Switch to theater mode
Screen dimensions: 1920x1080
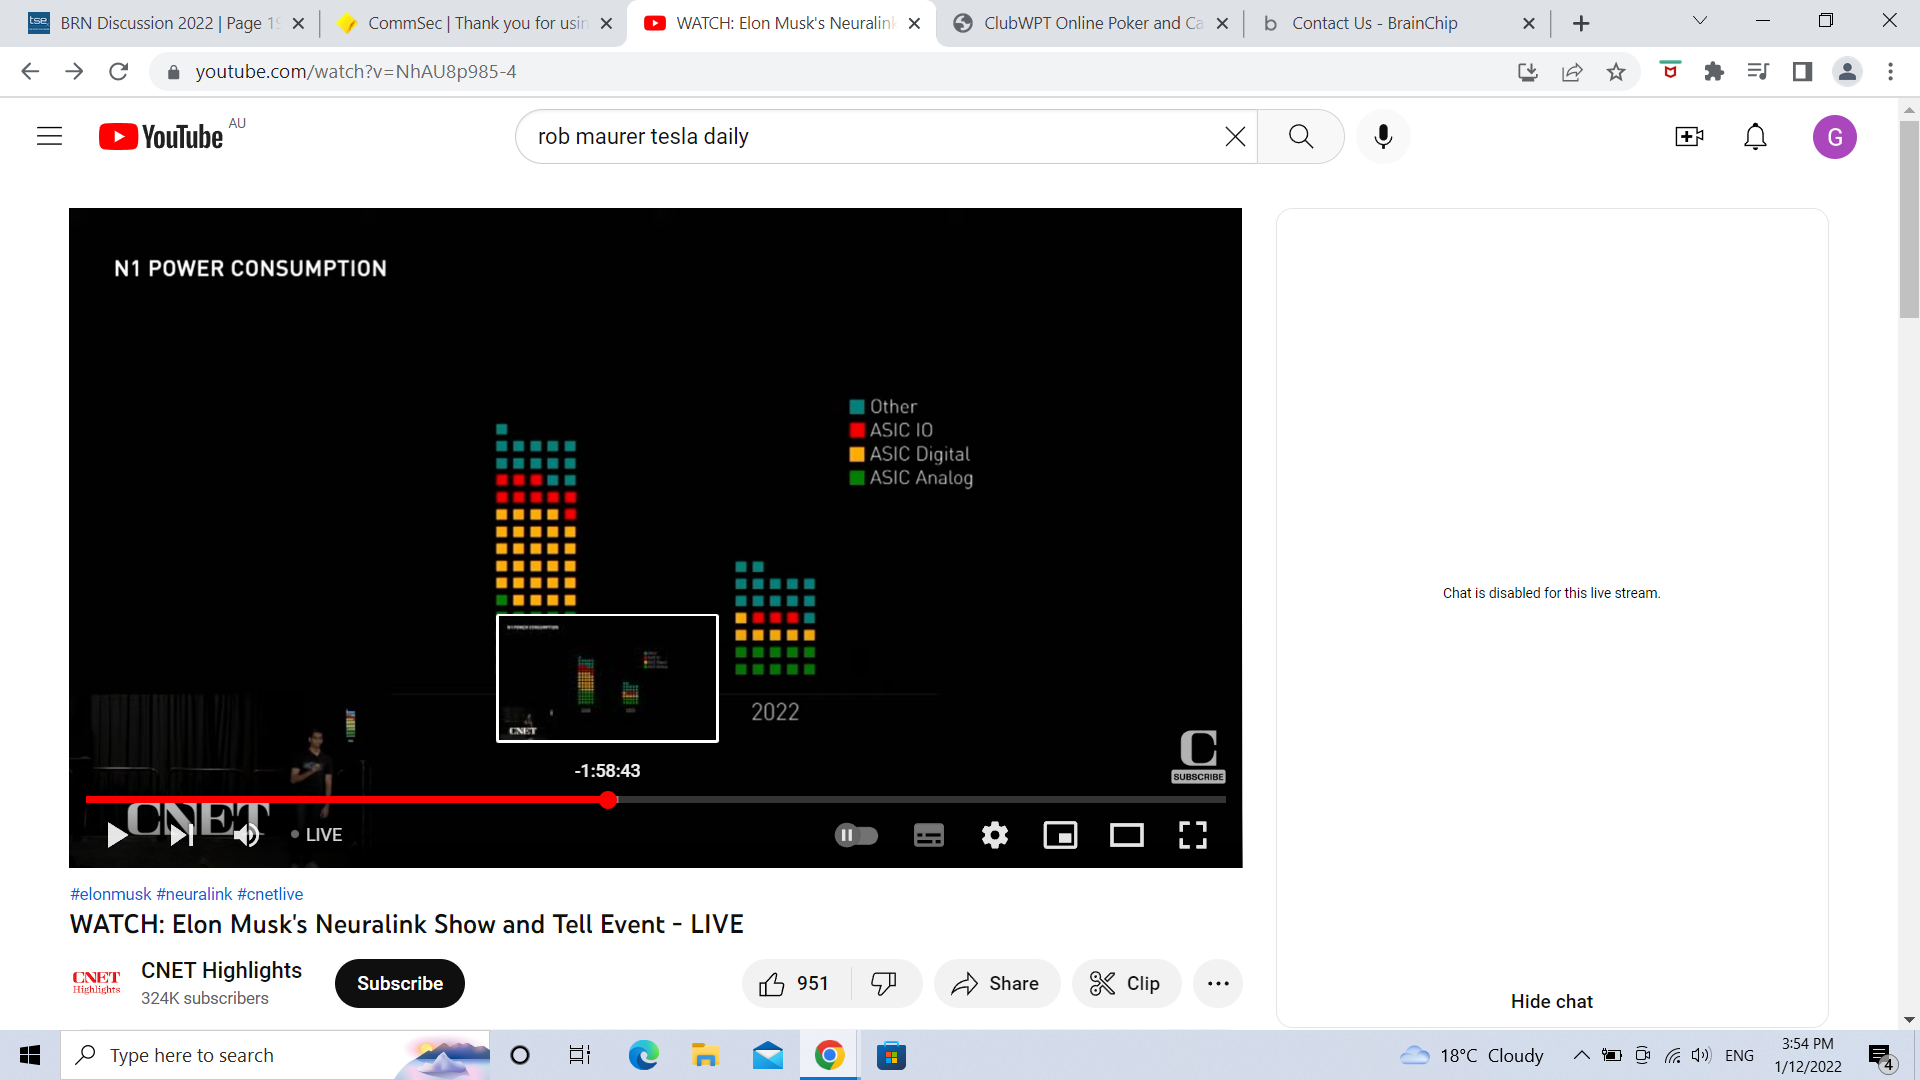pyautogui.click(x=1126, y=834)
